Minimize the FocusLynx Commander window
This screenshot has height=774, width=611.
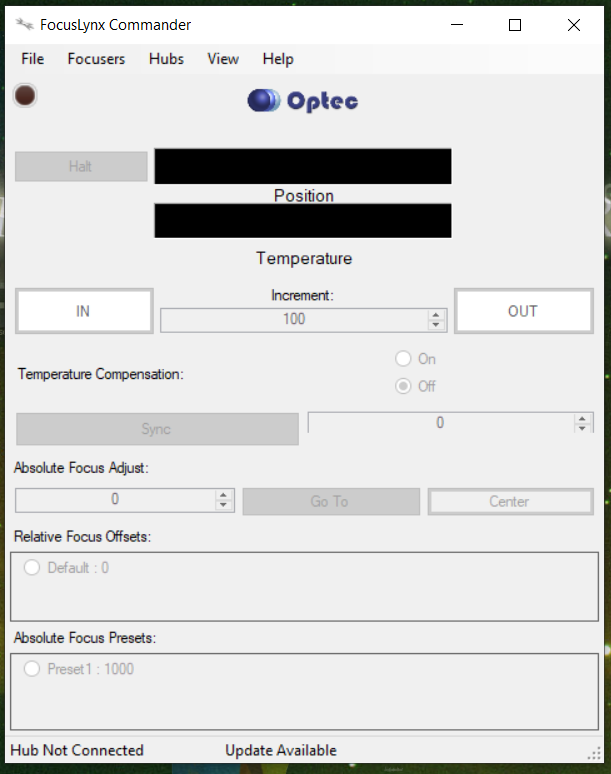(x=457, y=25)
